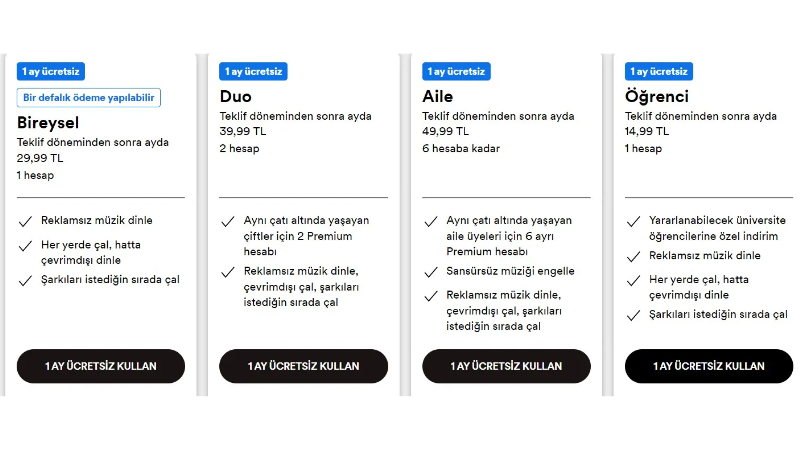The width and height of the screenshot is (800, 450).
Task: Click the Duo plan's 1 AY ÜCRETSİZ KULLAN button
Action: click(303, 366)
